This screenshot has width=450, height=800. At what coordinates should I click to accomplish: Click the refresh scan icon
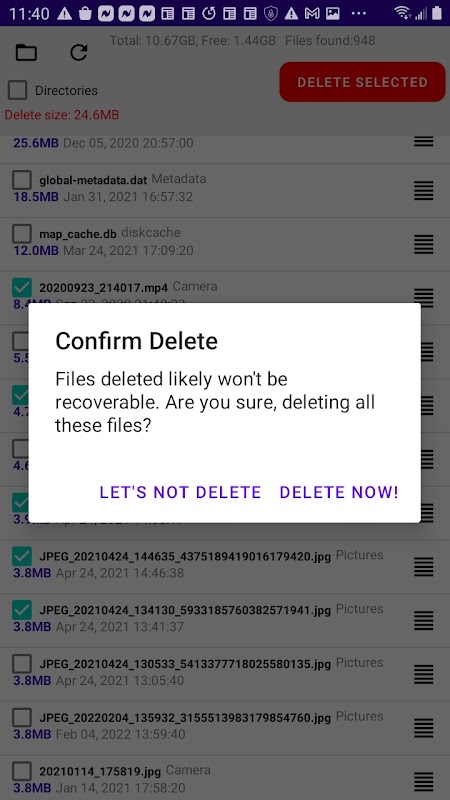(x=79, y=52)
